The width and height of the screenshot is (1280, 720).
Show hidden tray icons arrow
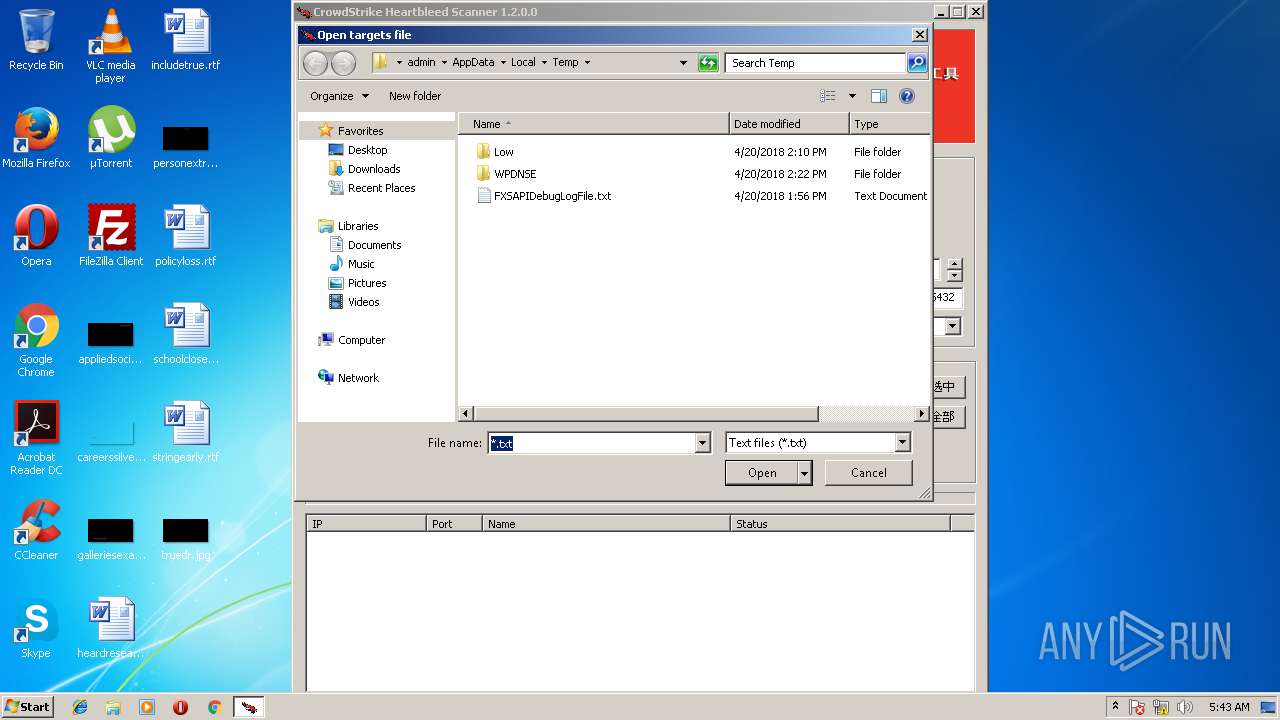coord(1115,707)
